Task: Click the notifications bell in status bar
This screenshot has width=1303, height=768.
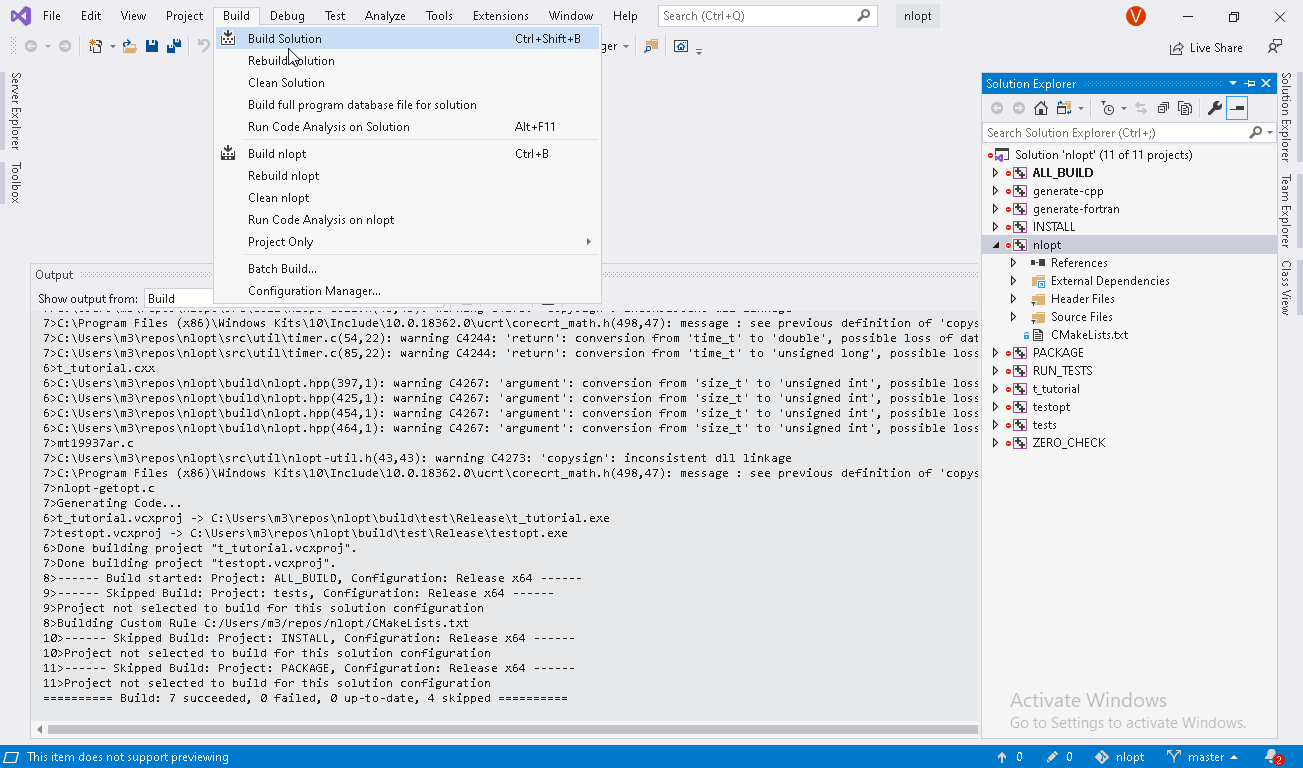Action: 1272,757
